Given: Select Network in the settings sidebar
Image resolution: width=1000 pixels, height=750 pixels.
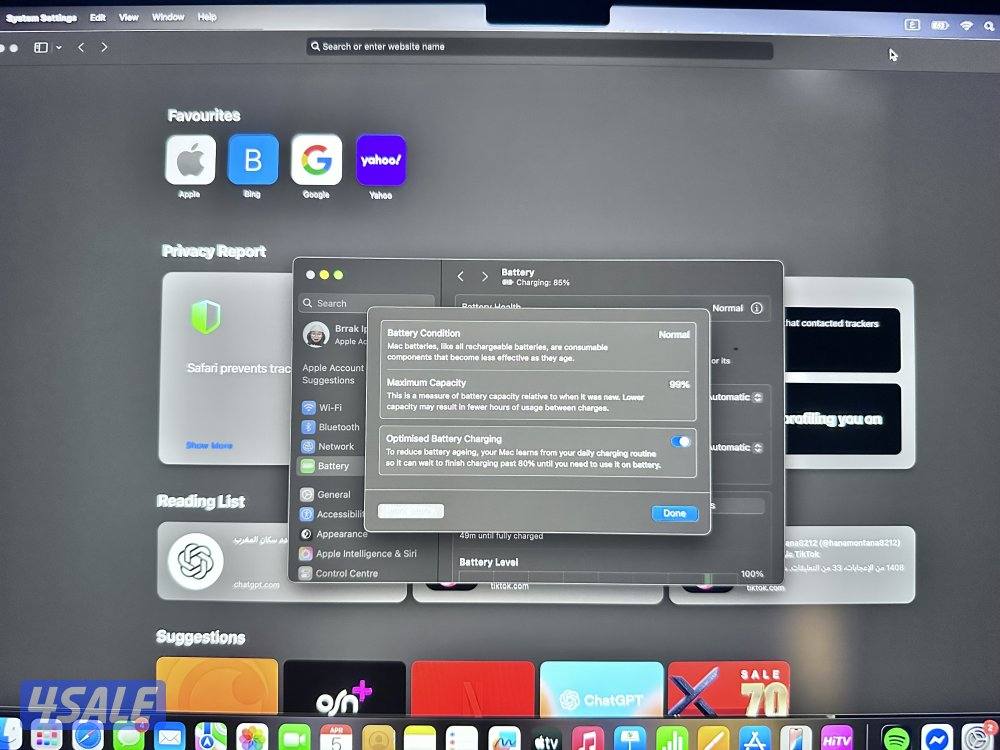Looking at the screenshot, I should point(330,446).
